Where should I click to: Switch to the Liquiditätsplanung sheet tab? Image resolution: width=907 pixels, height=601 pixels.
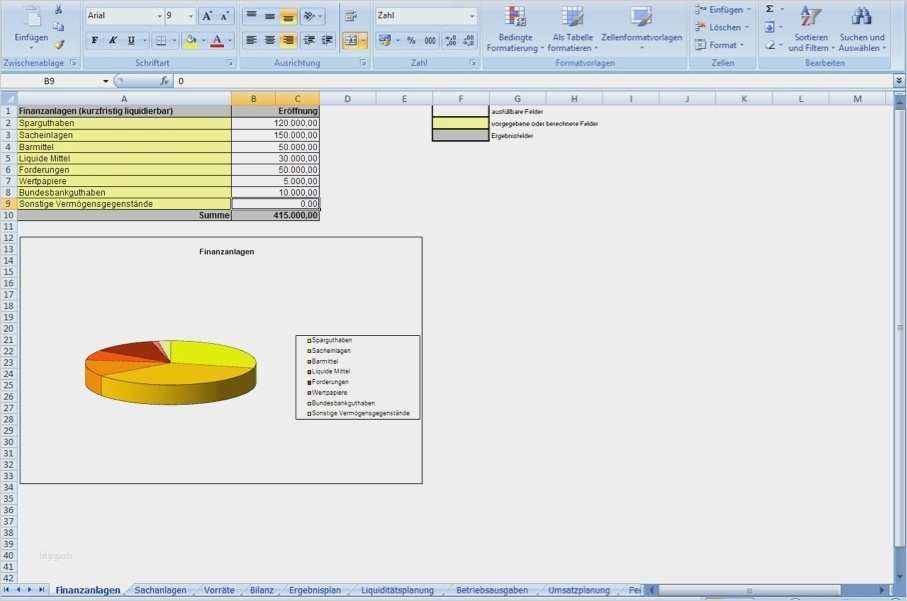397,591
